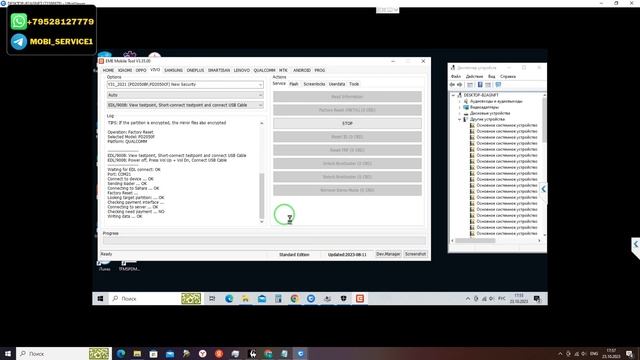The width and height of the screenshot is (640, 360).
Task: Open Task View on remote desktop's taskbar
Action: [212, 299]
